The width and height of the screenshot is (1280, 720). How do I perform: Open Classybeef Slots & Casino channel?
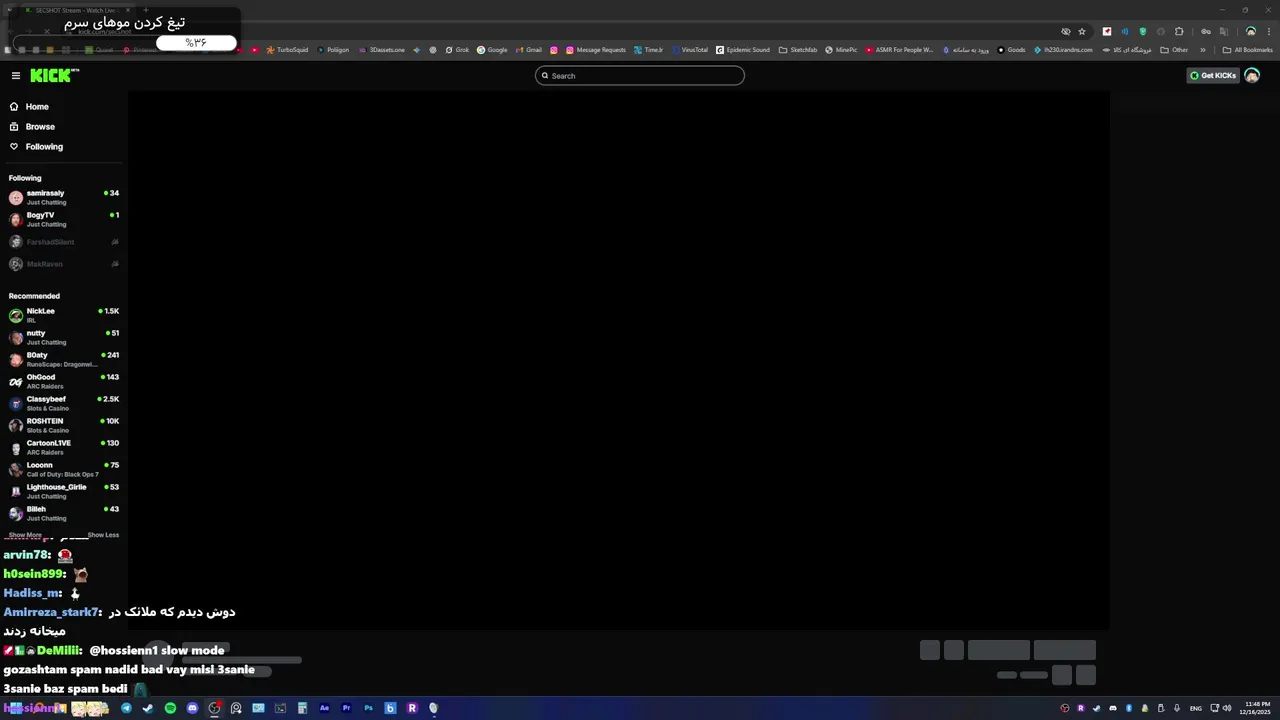pyautogui.click(x=62, y=403)
